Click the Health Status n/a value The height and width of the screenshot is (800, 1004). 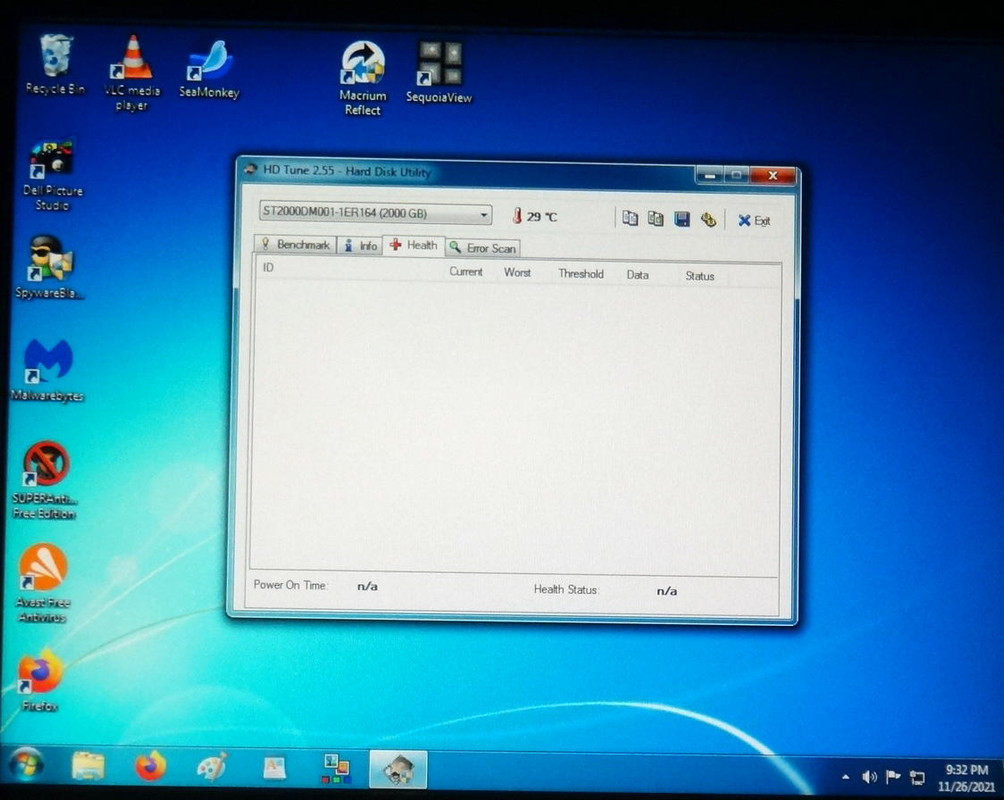[x=667, y=591]
